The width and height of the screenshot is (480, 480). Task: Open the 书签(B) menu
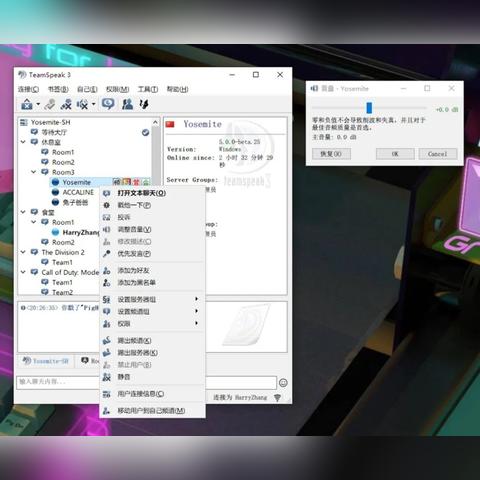tap(58, 89)
